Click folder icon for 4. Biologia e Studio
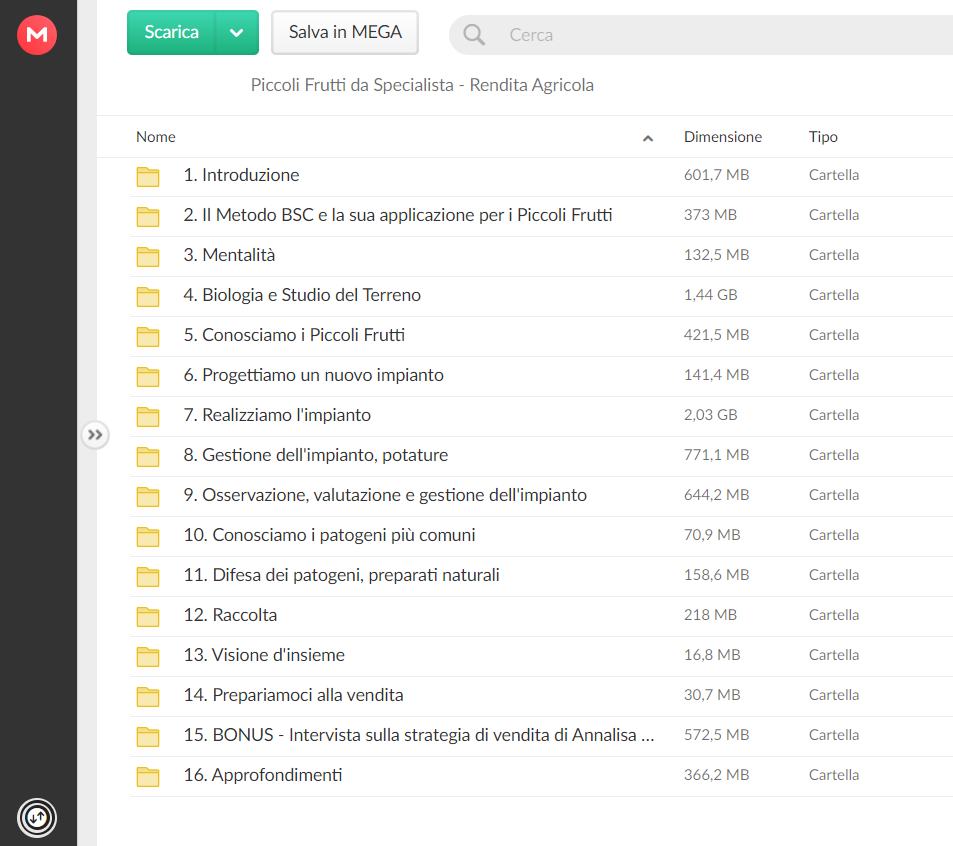Image resolution: width=953 pixels, height=846 pixels. [x=148, y=296]
